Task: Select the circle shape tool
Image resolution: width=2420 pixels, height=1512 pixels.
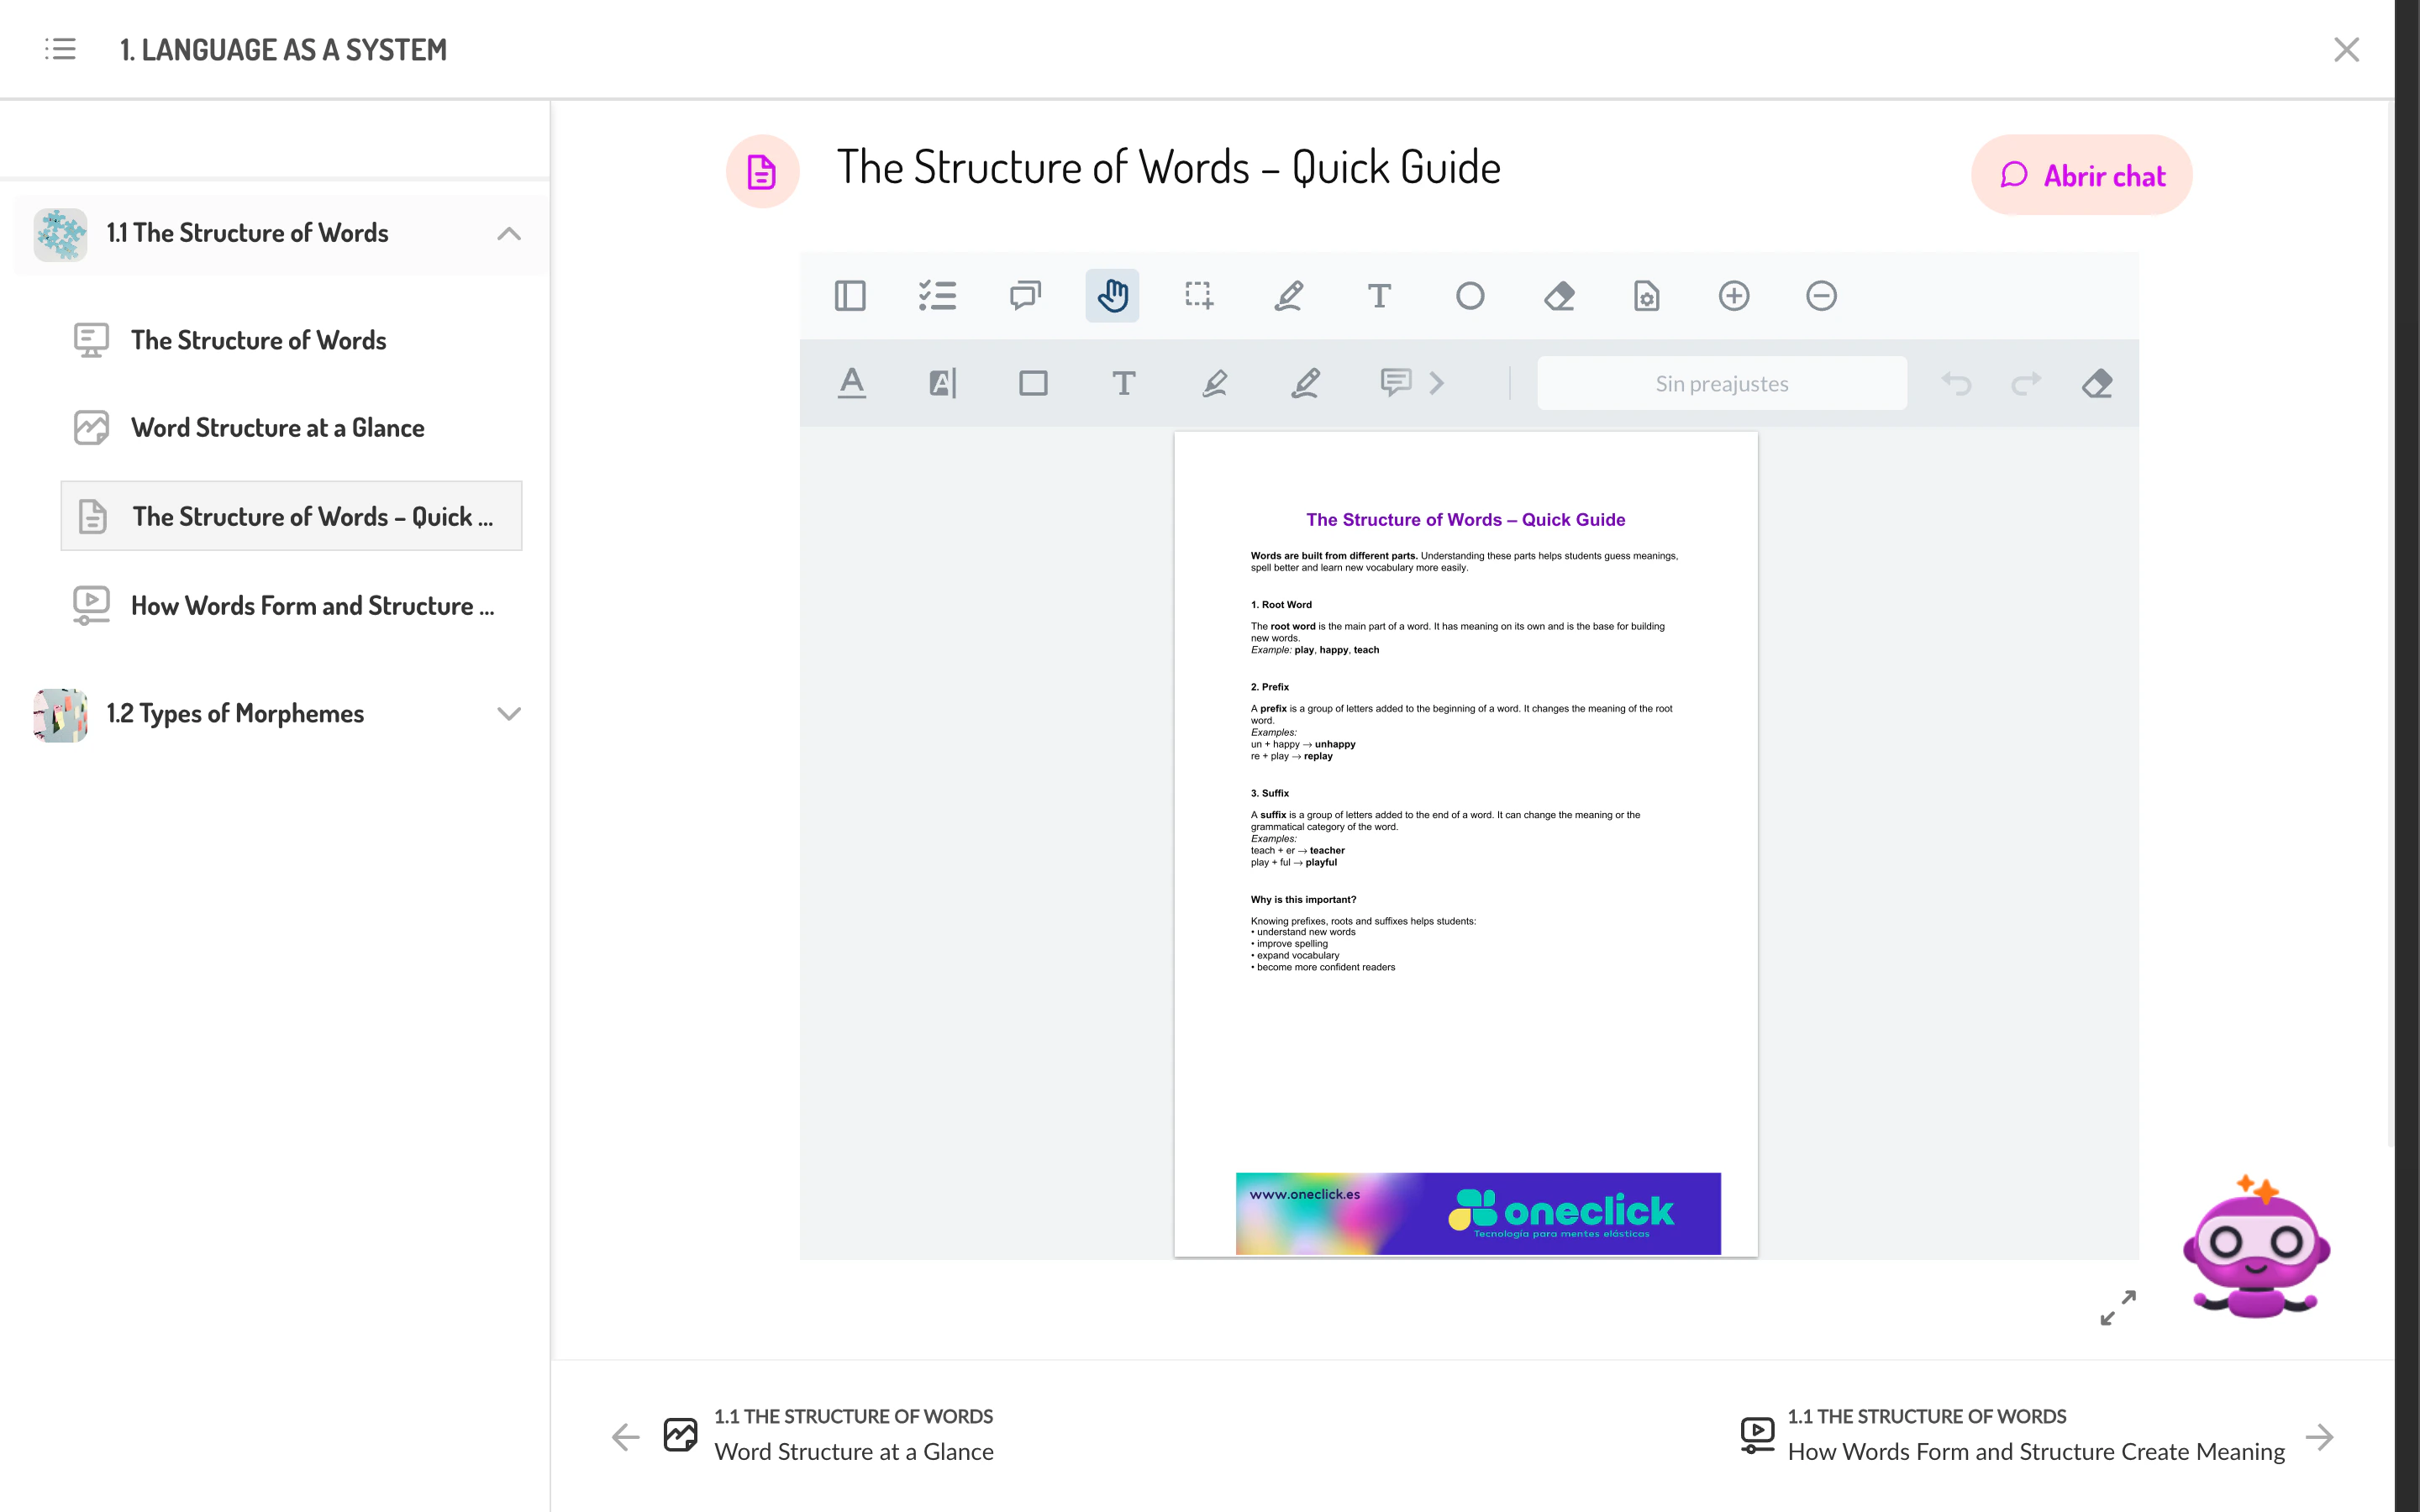Action: pos(1469,296)
